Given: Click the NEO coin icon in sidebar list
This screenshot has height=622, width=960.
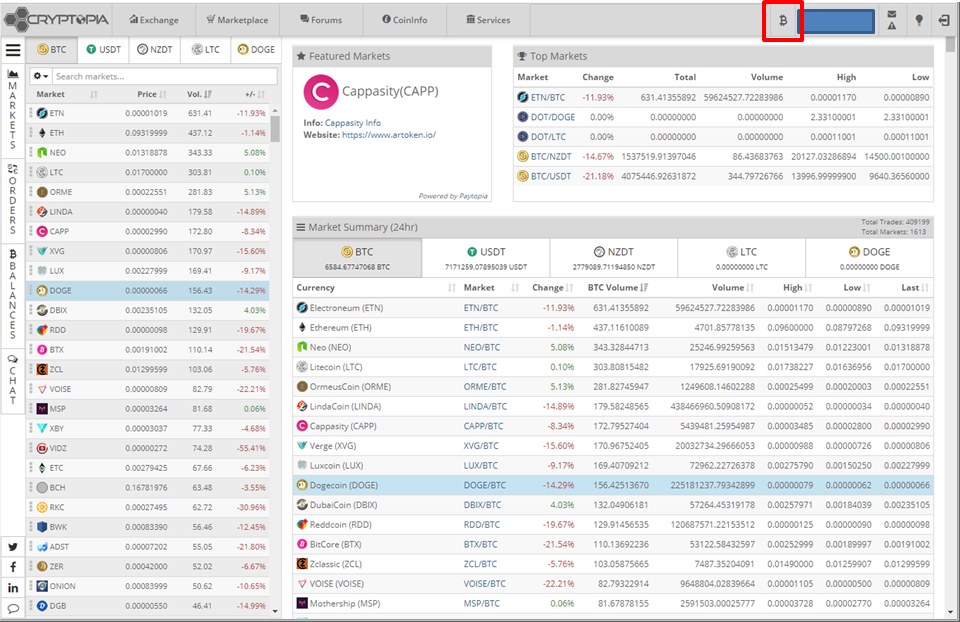Looking at the screenshot, I should pos(42,152).
